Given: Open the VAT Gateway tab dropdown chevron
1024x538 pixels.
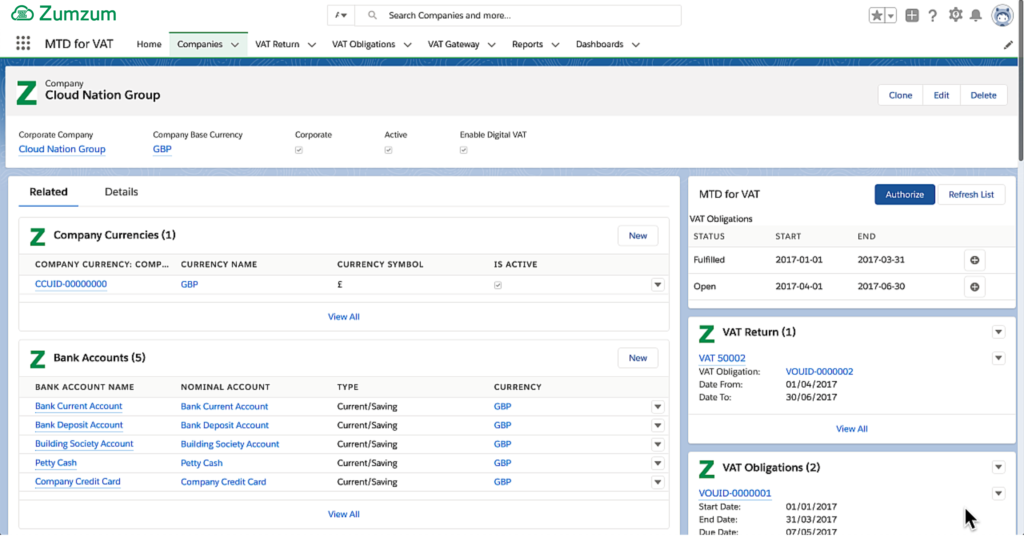Looking at the screenshot, I should click(x=492, y=44).
